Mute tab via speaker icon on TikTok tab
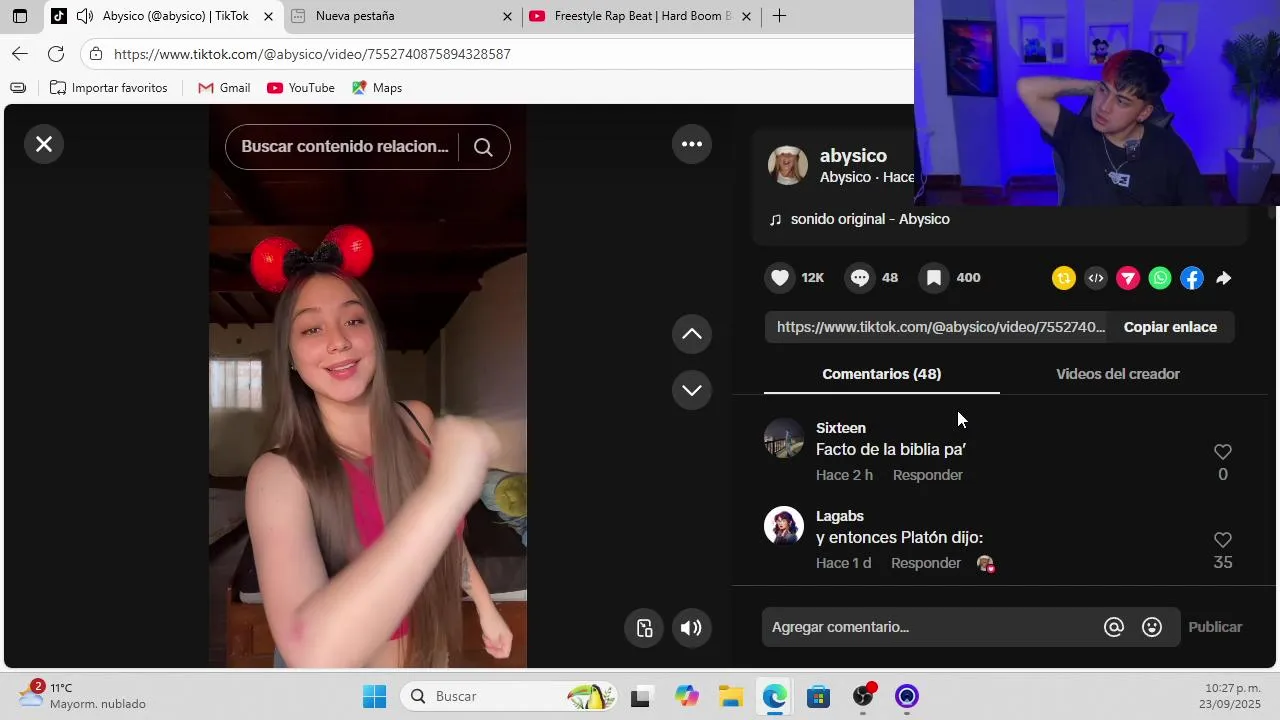Screen dimensions: 1280x720 [x=85, y=16]
